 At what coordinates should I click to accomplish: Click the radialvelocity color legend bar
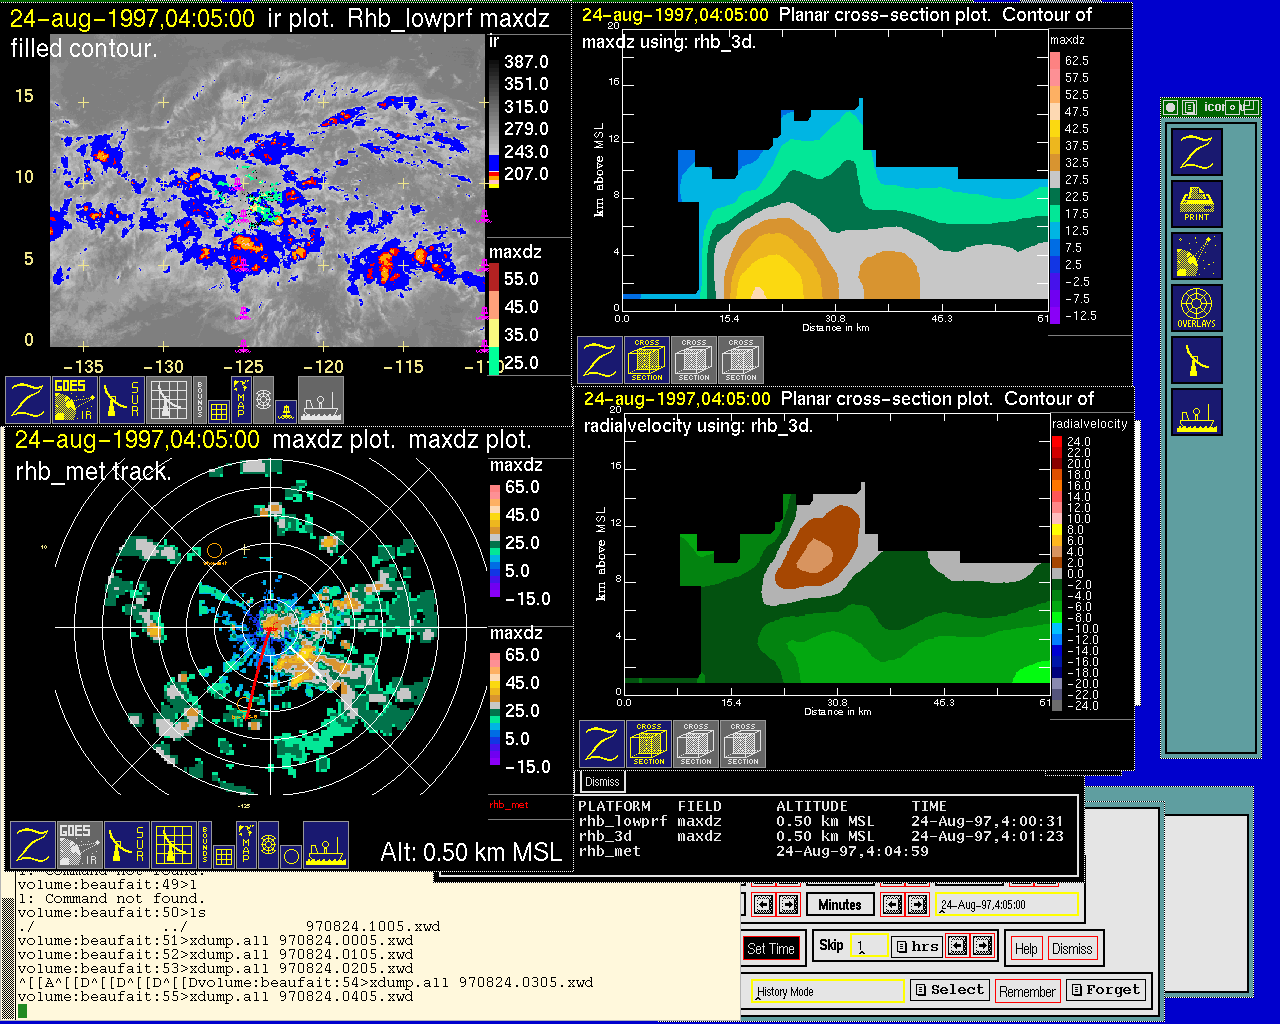click(x=1057, y=573)
